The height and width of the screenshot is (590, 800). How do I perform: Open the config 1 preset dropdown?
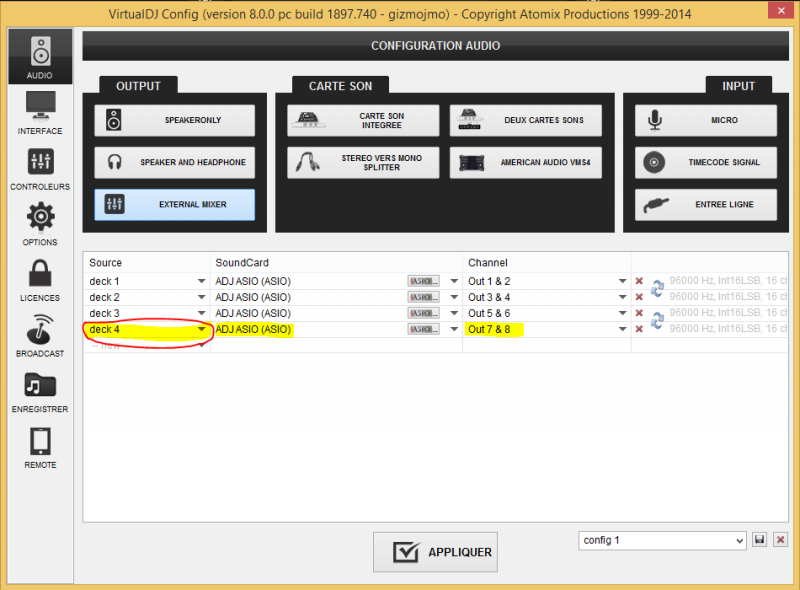click(662, 540)
